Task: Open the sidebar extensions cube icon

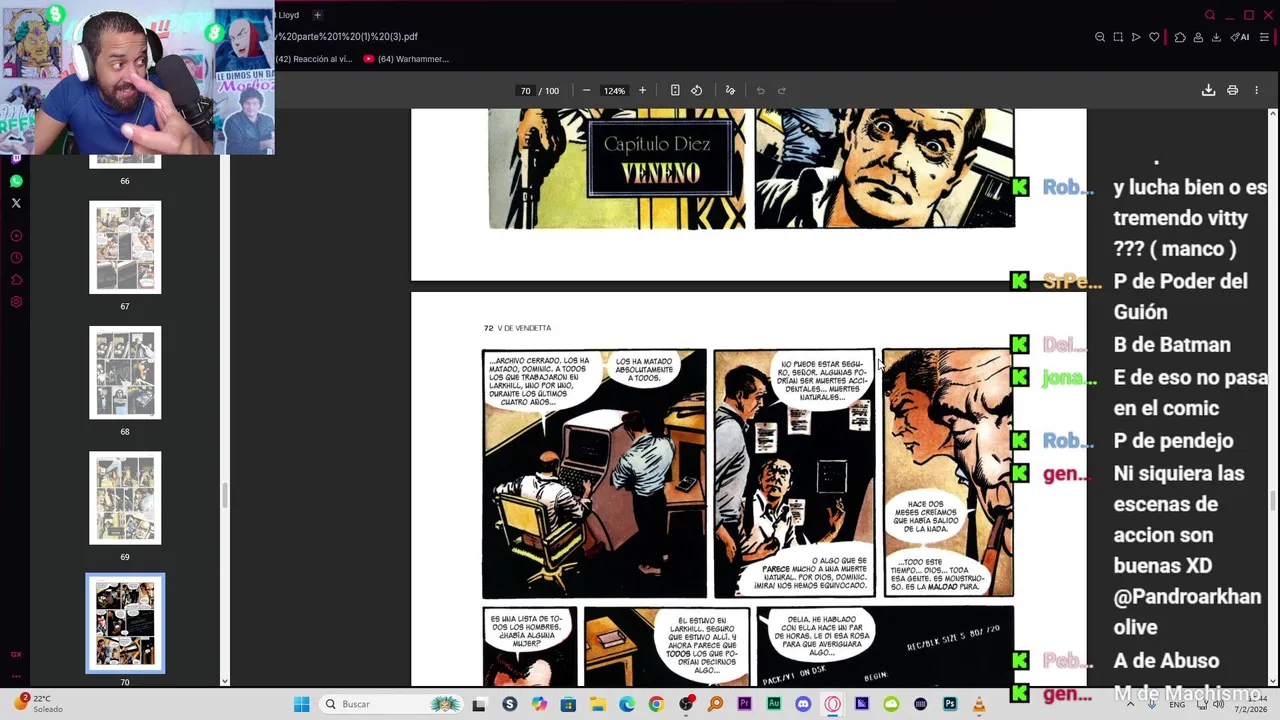Action: [16, 280]
